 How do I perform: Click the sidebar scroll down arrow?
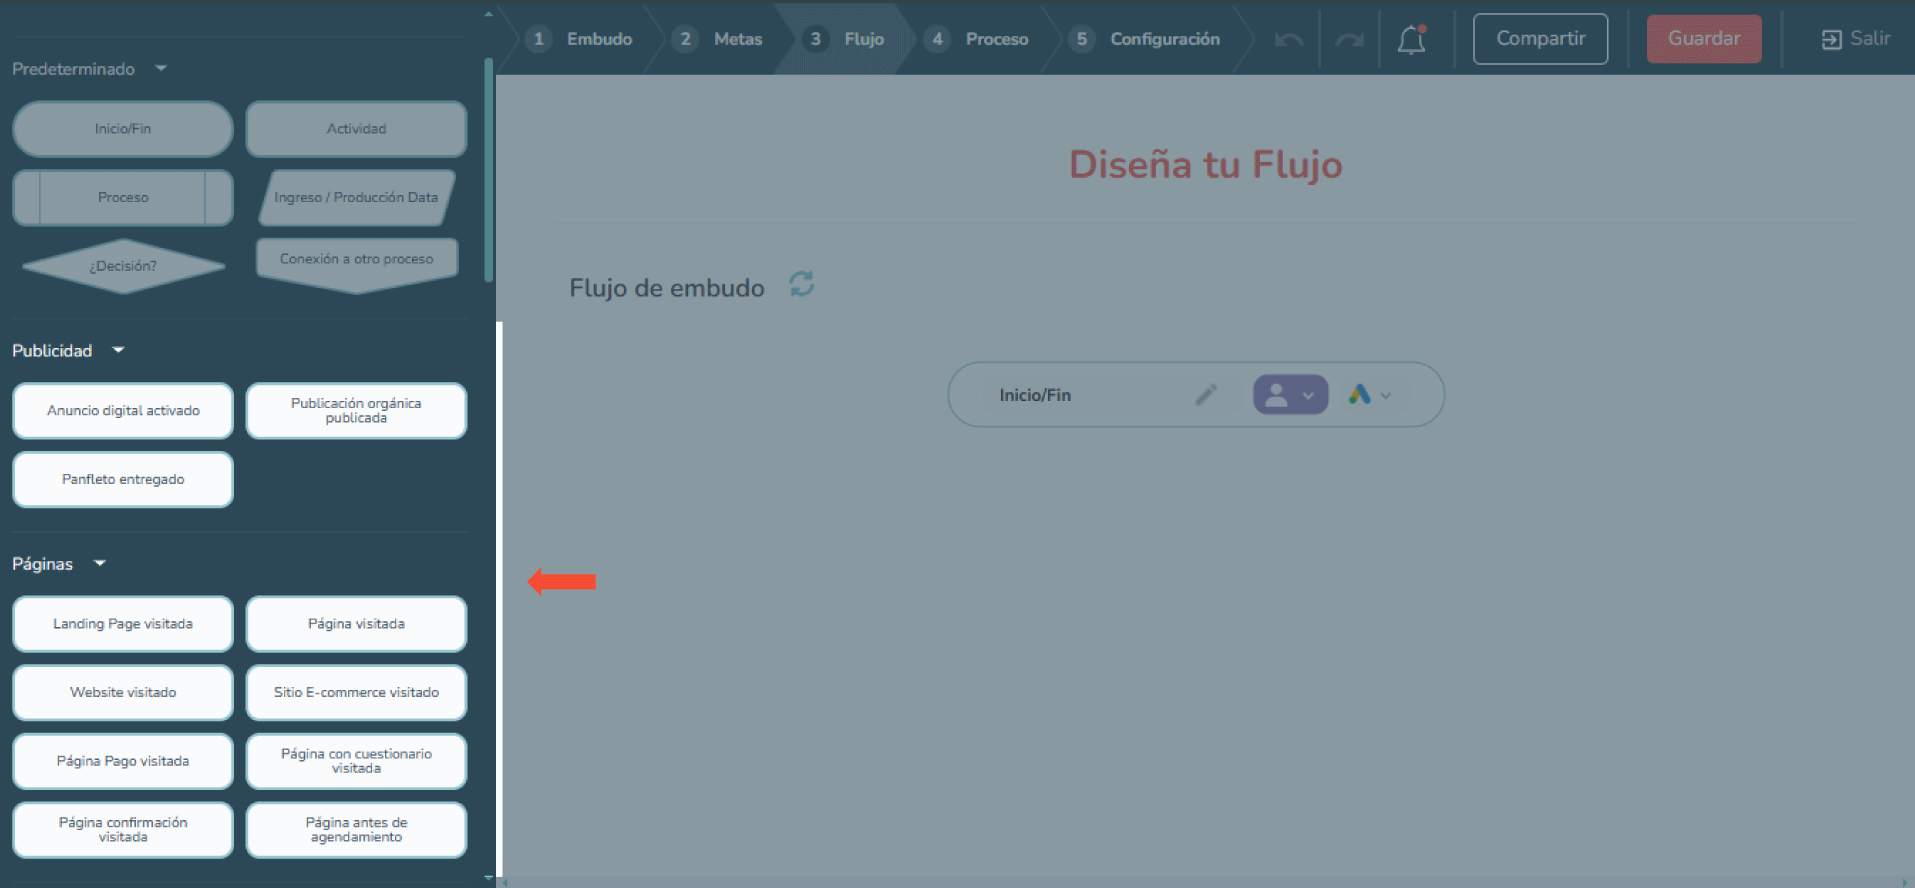pos(488,878)
